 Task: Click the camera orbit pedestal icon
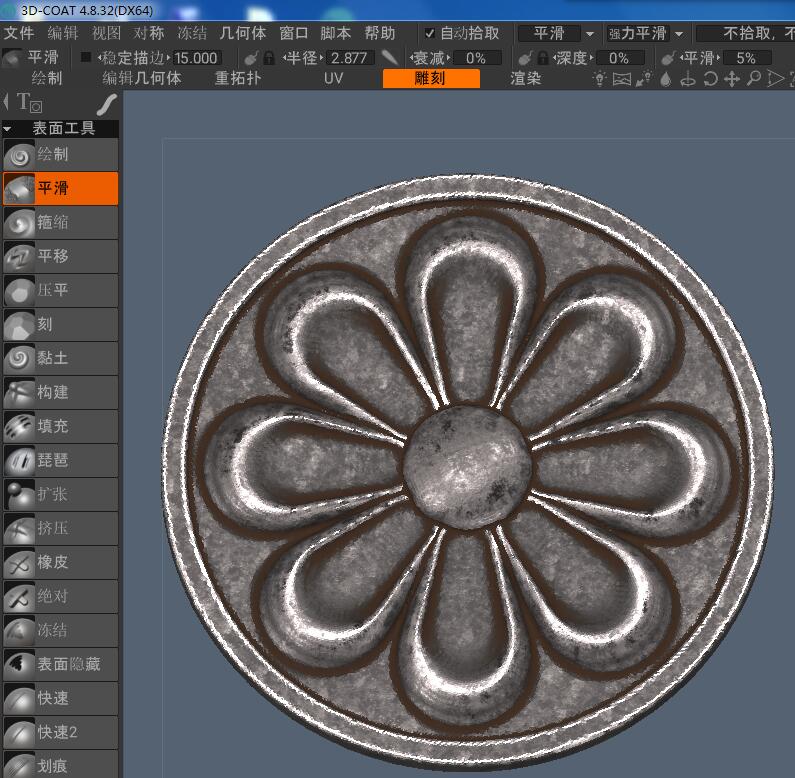click(688, 79)
